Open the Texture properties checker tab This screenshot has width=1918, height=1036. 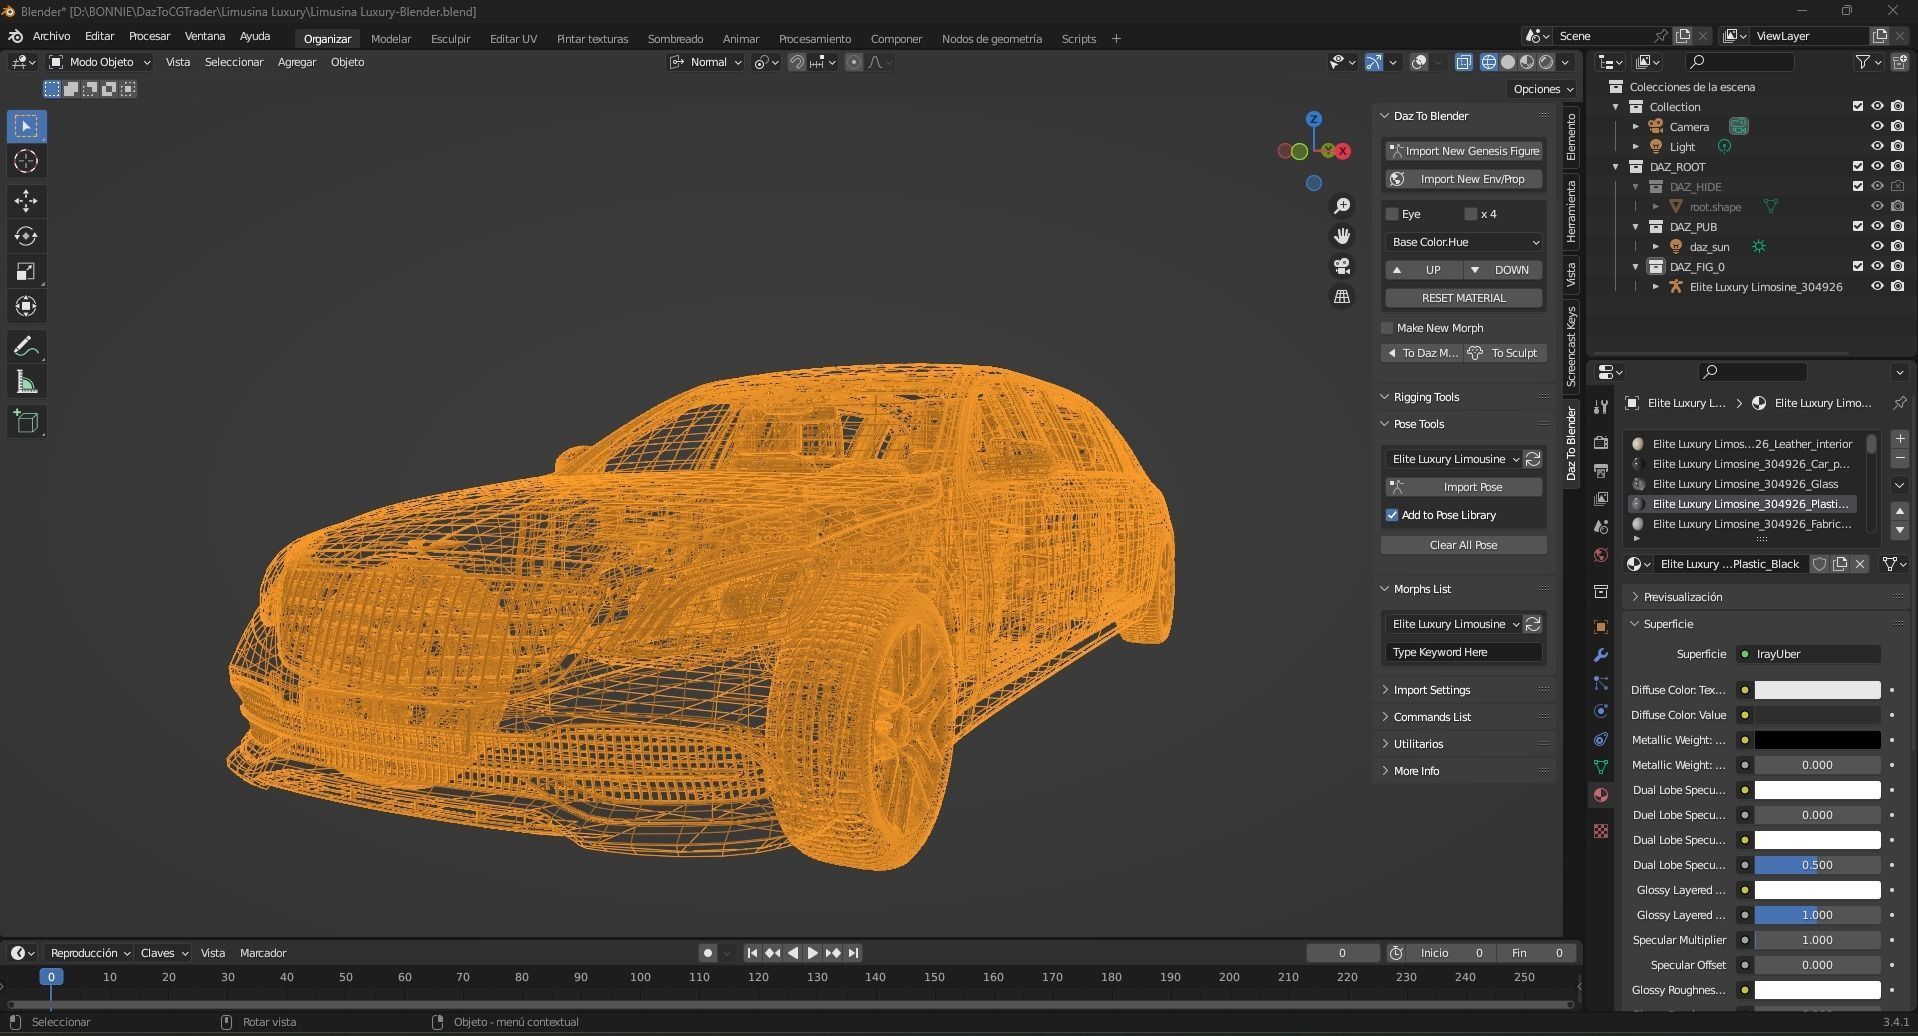pos(1601,831)
